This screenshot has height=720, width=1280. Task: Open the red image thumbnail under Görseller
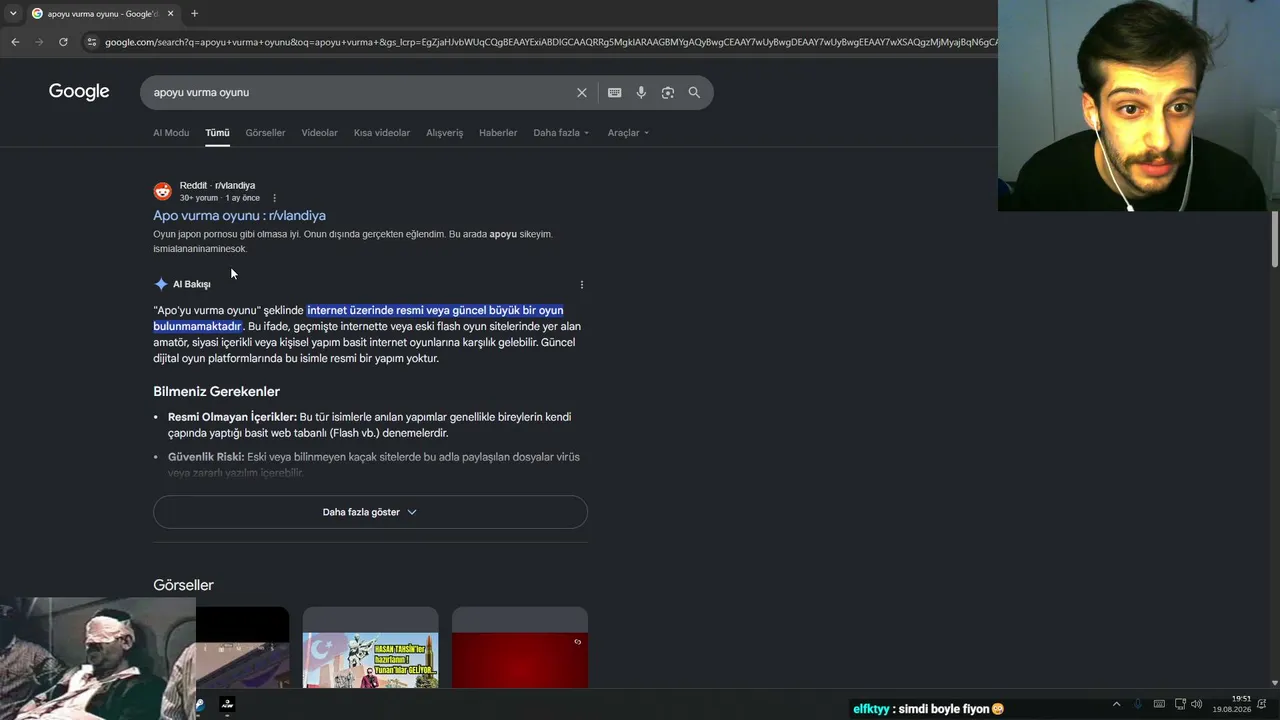(520, 648)
